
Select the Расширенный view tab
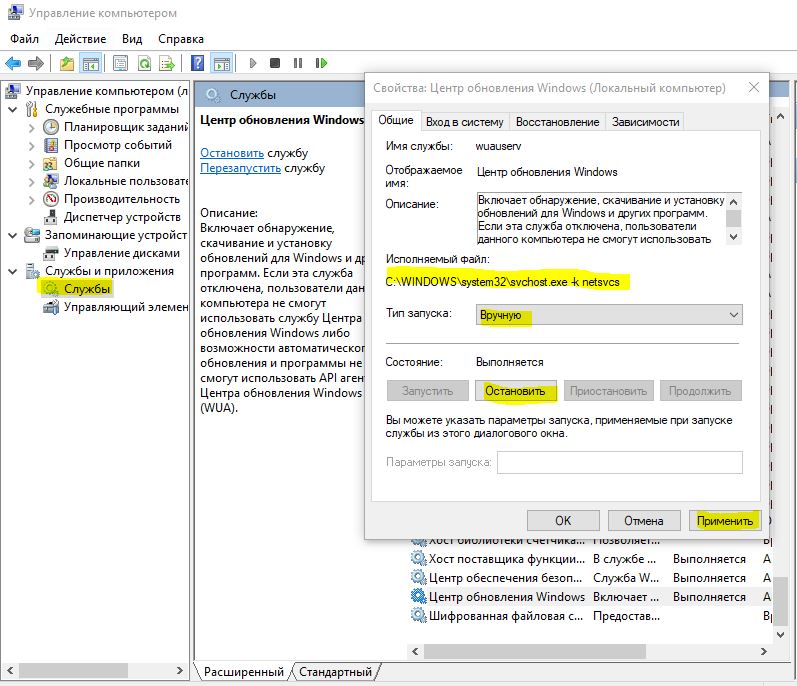243,672
